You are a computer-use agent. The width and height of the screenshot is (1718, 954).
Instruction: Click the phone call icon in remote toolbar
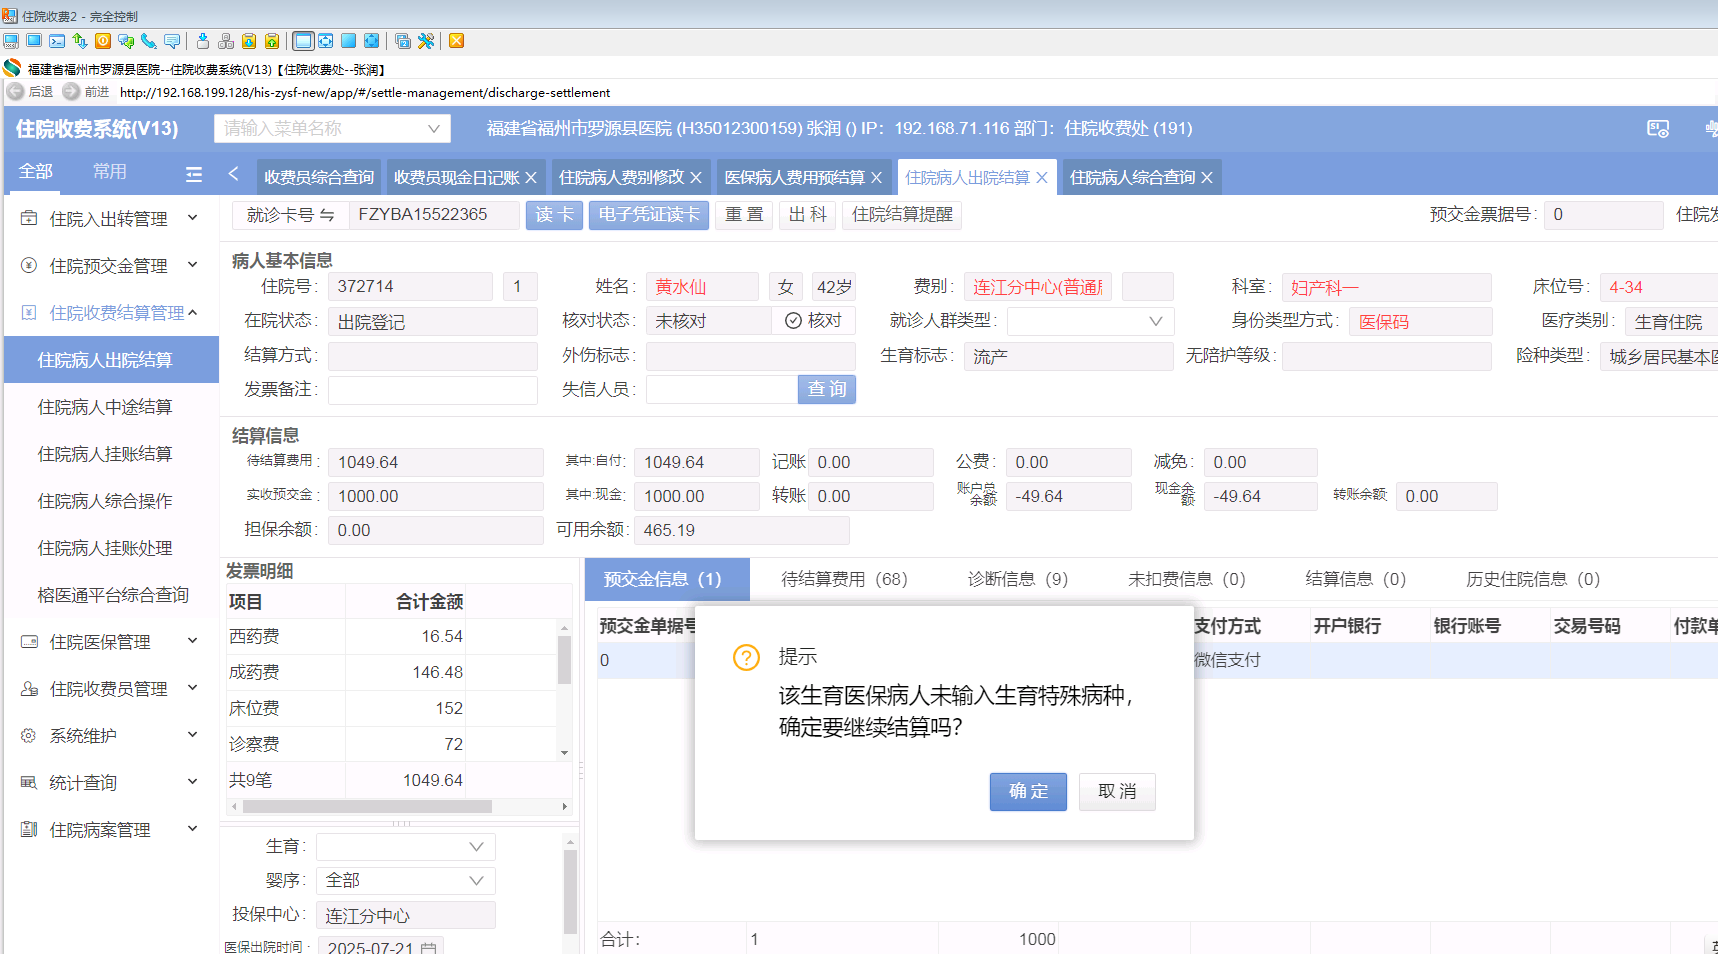pyautogui.click(x=148, y=41)
